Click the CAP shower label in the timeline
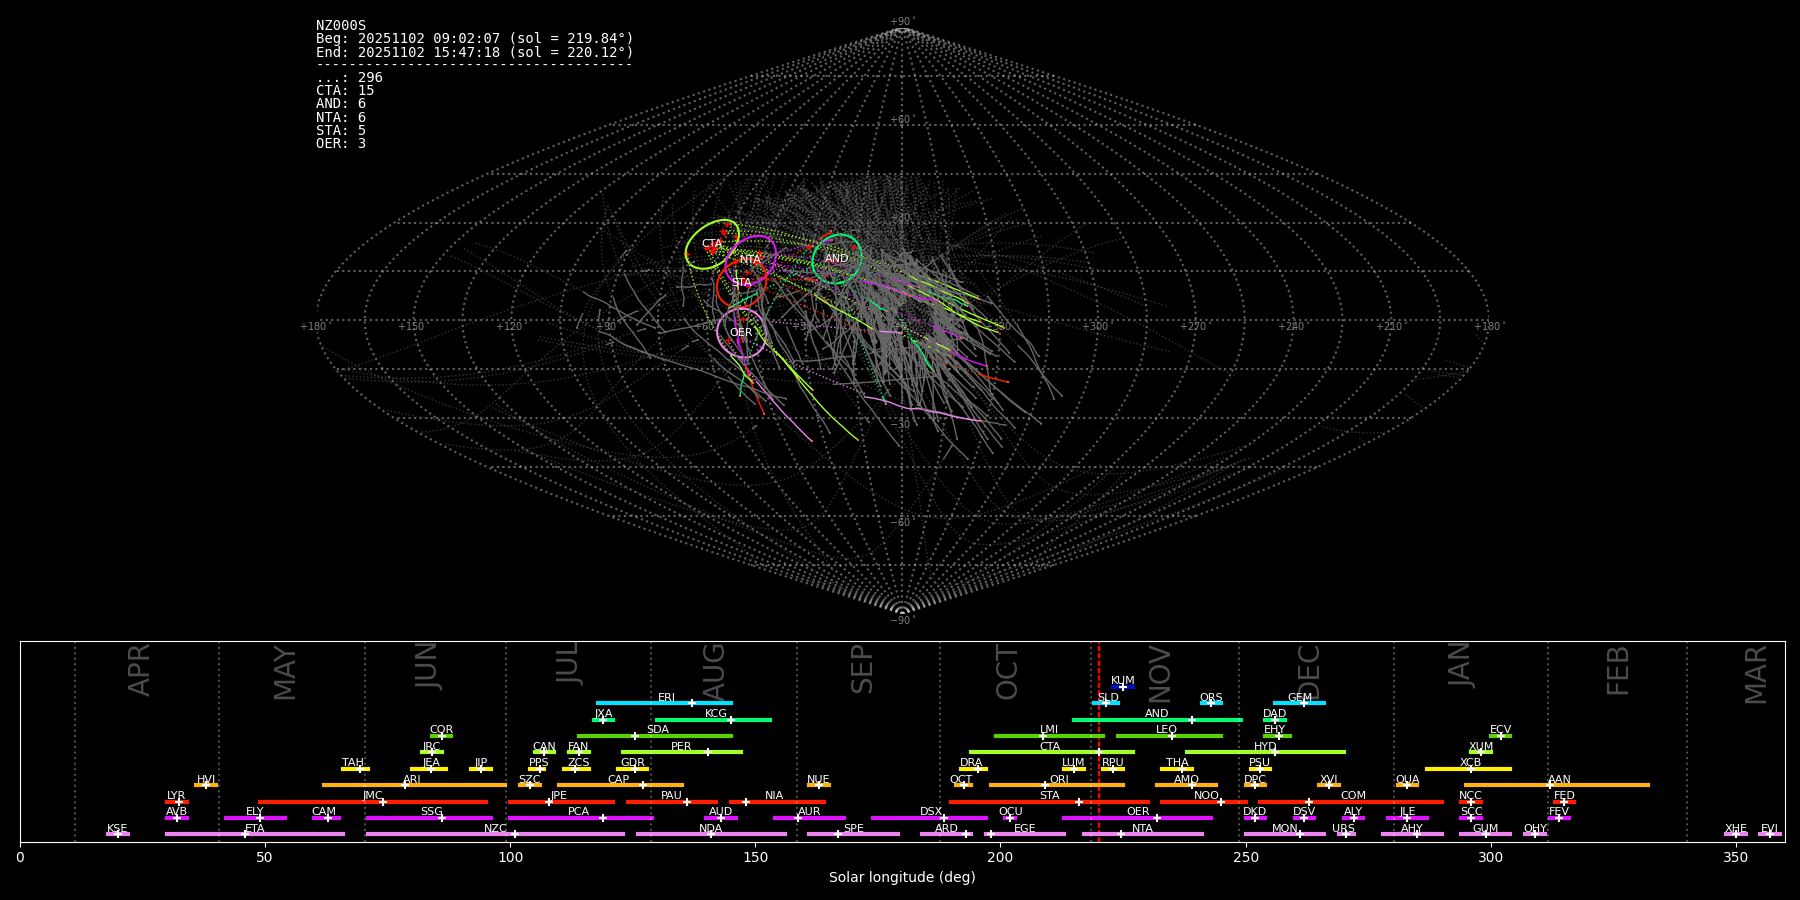This screenshot has height=900, width=1800. [619, 780]
